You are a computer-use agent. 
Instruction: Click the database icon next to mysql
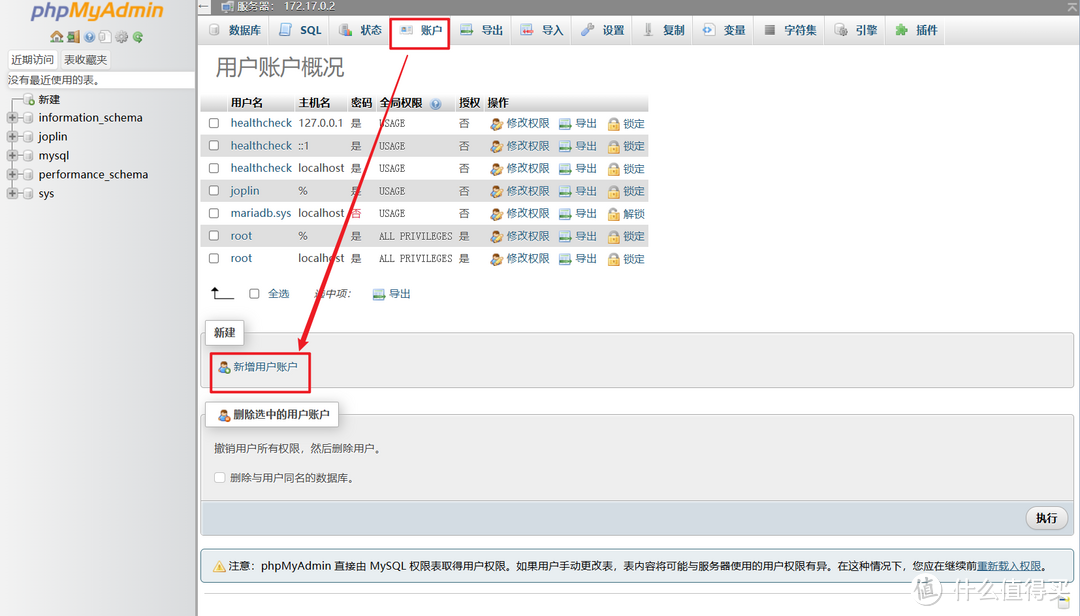pos(28,156)
